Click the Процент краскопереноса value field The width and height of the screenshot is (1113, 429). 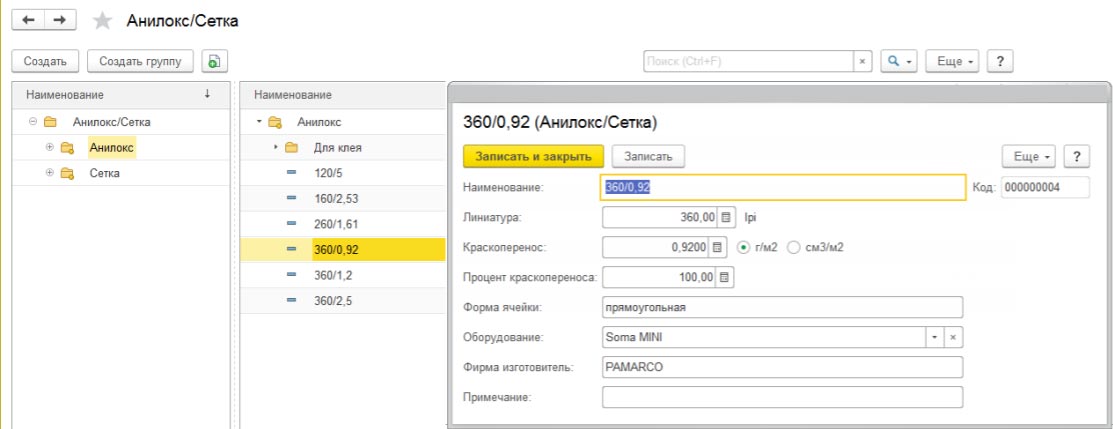coord(659,278)
